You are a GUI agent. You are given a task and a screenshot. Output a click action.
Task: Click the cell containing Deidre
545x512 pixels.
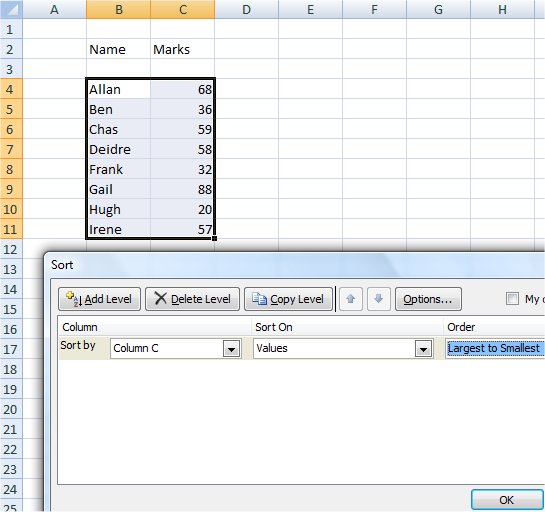point(119,149)
